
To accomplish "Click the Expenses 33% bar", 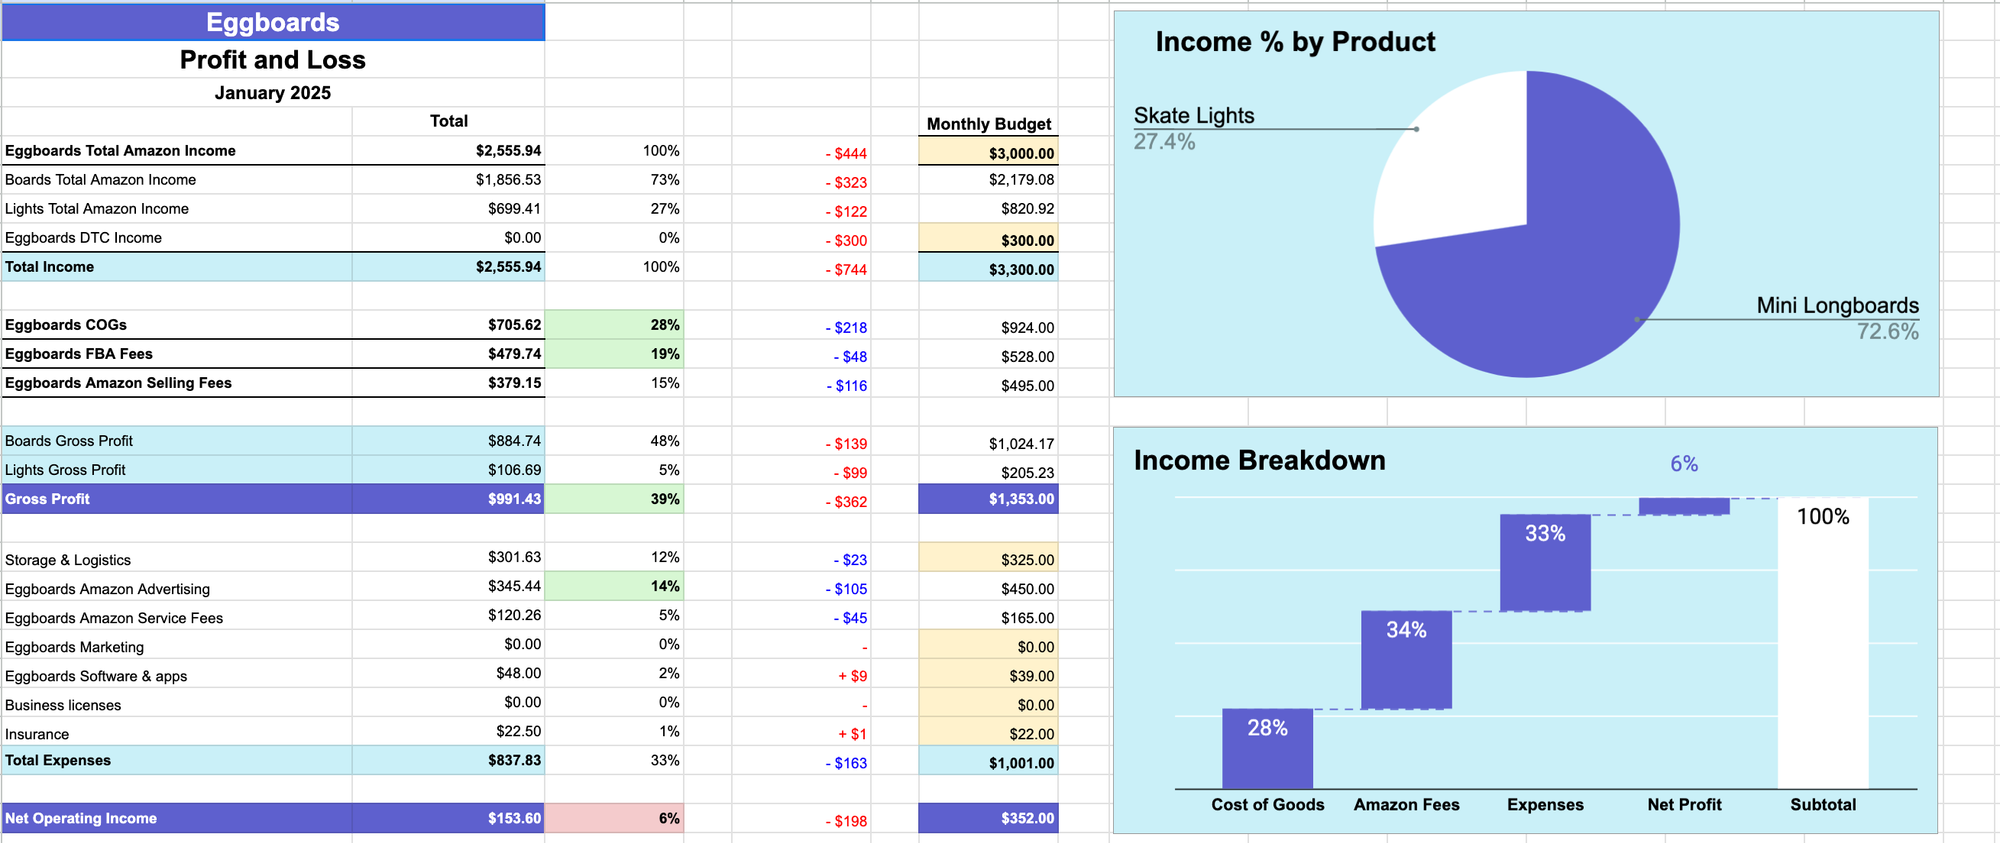I will [1545, 562].
